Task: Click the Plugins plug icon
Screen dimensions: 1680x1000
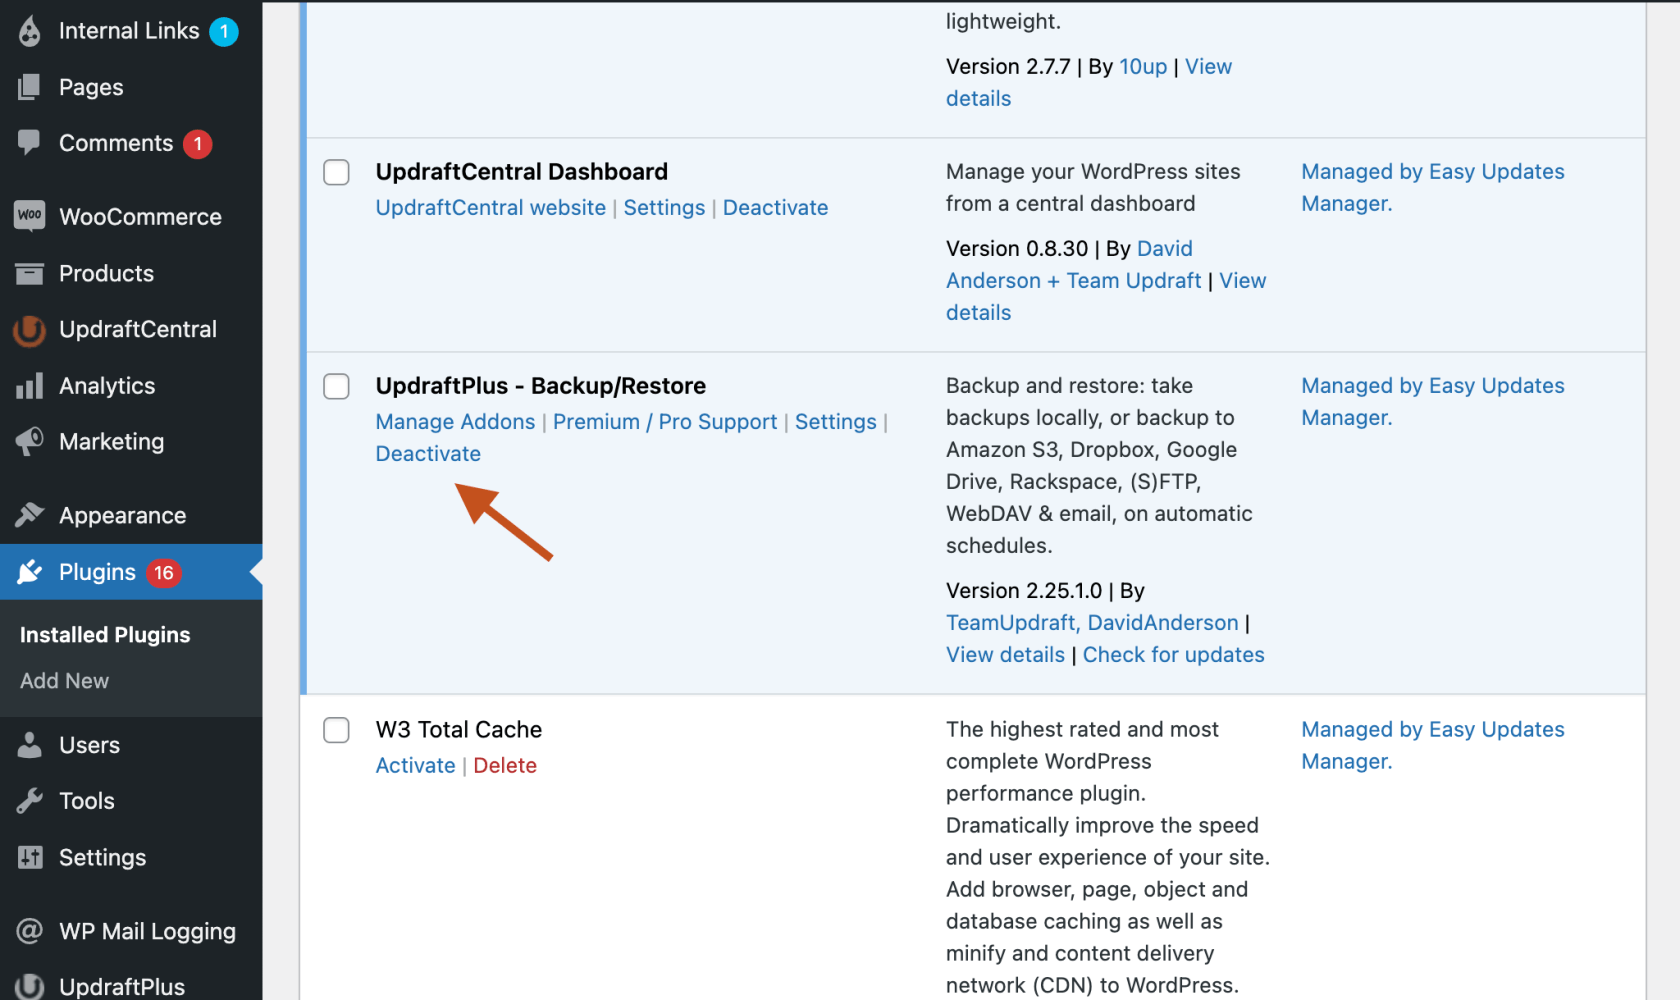Action: (30, 572)
